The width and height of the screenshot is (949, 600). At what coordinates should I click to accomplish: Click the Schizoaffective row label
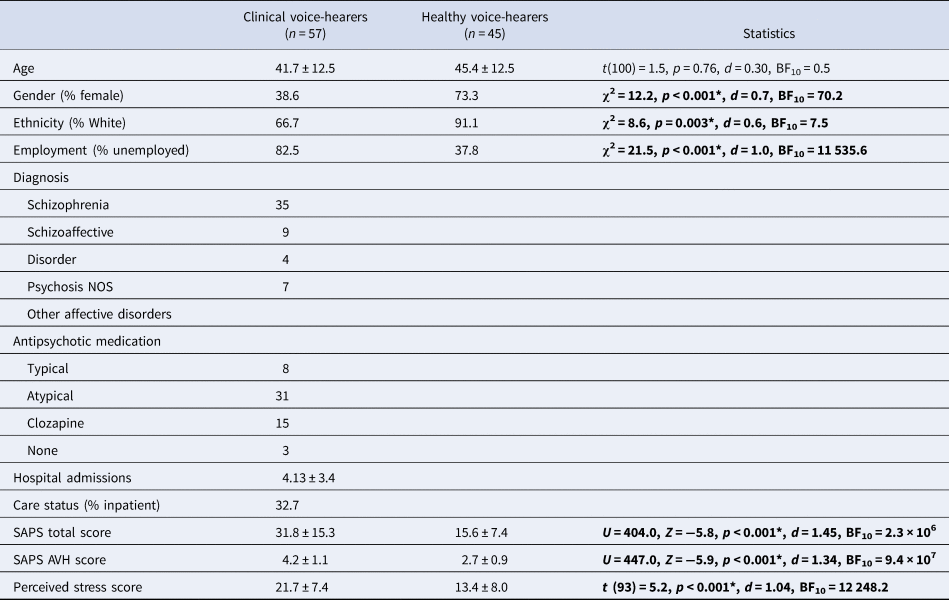coord(70,232)
